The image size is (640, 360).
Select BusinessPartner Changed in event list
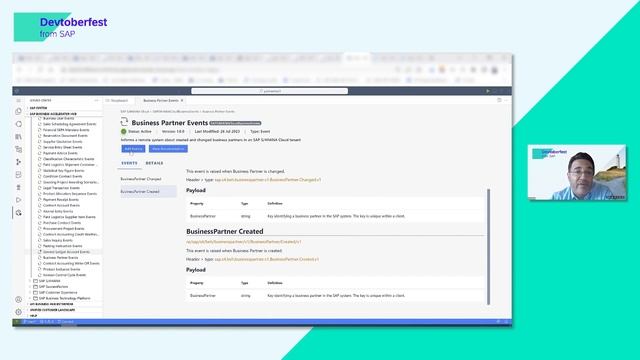[141, 179]
